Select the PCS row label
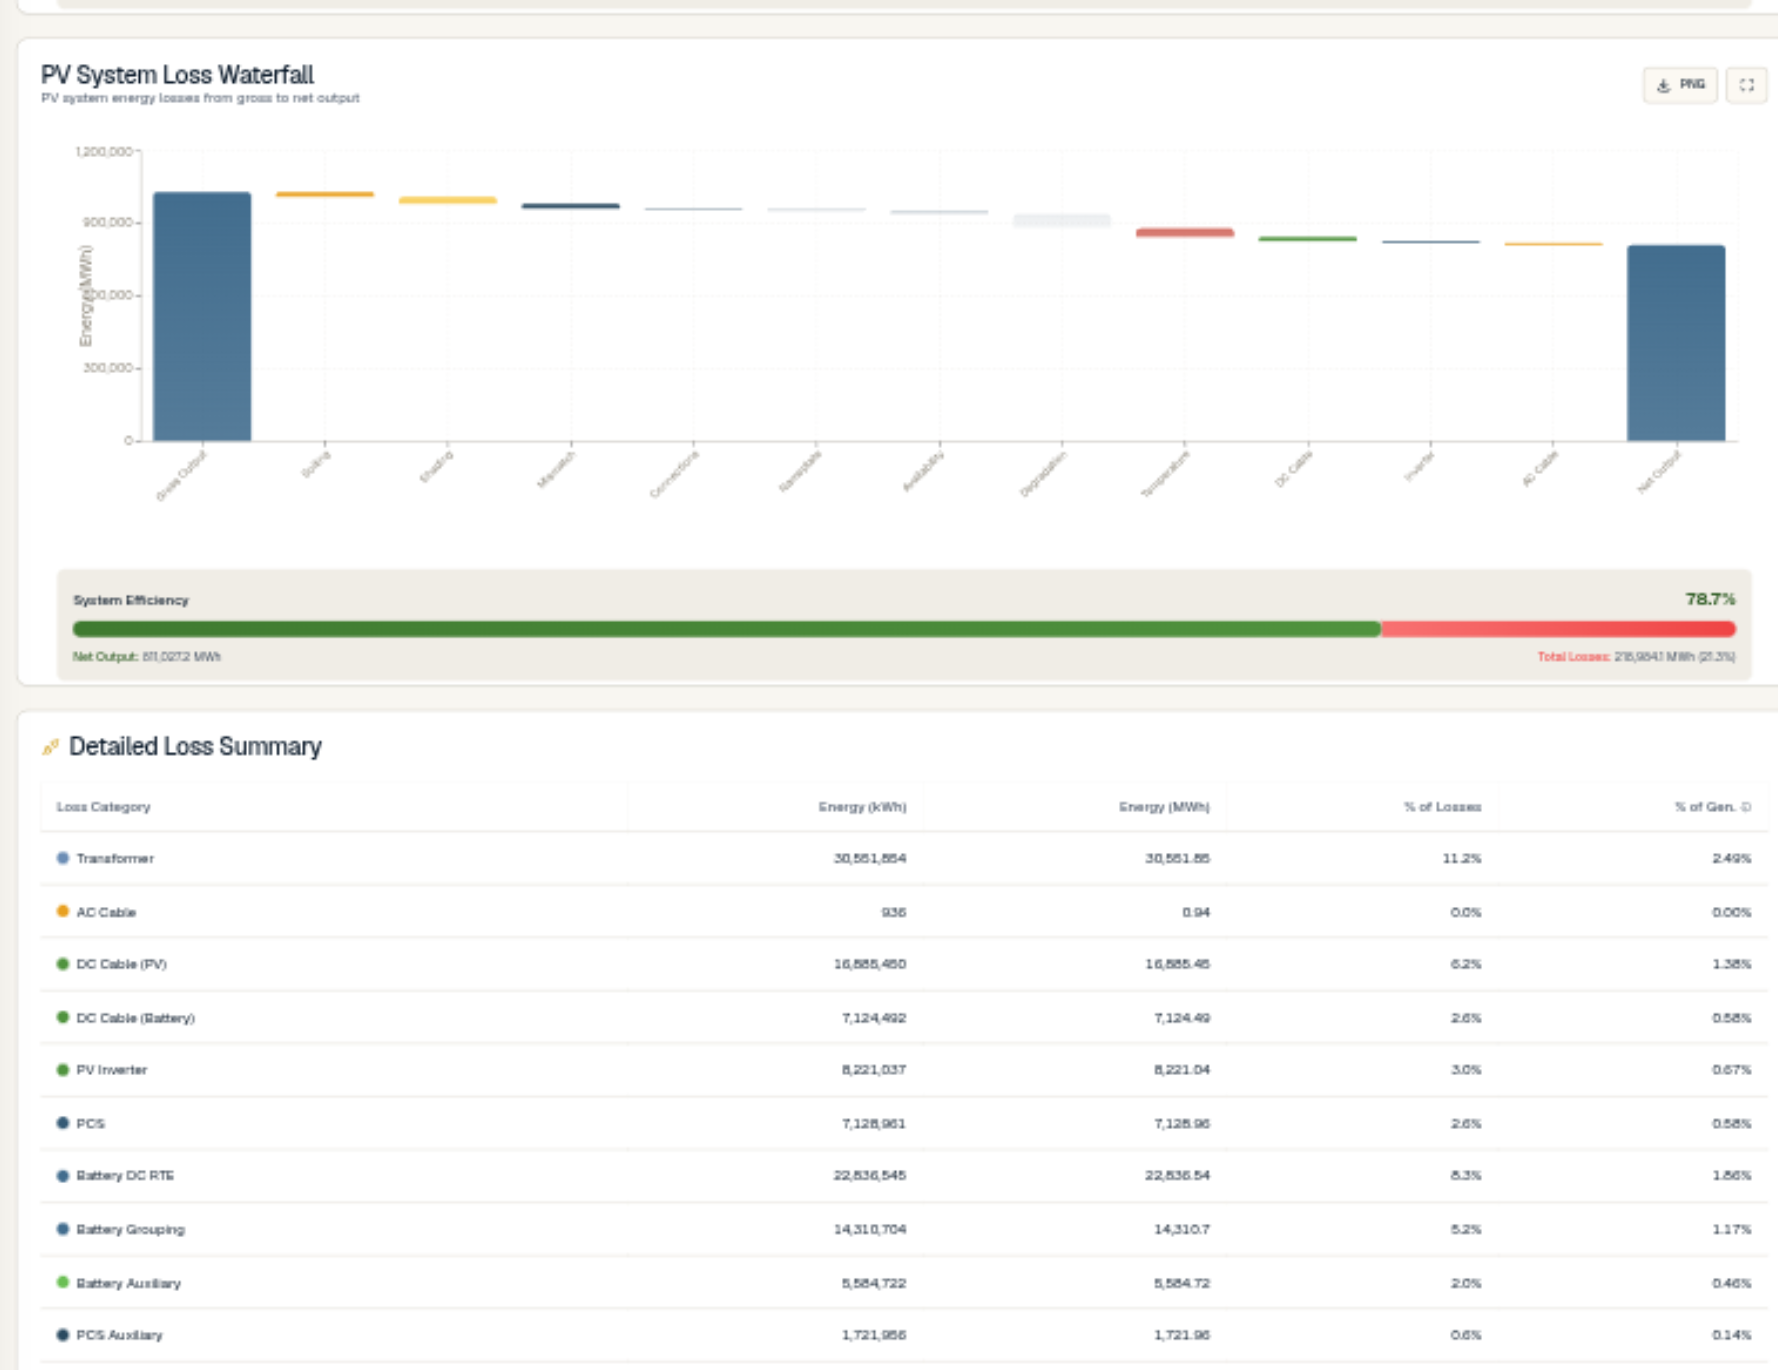 click(x=91, y=1124)
